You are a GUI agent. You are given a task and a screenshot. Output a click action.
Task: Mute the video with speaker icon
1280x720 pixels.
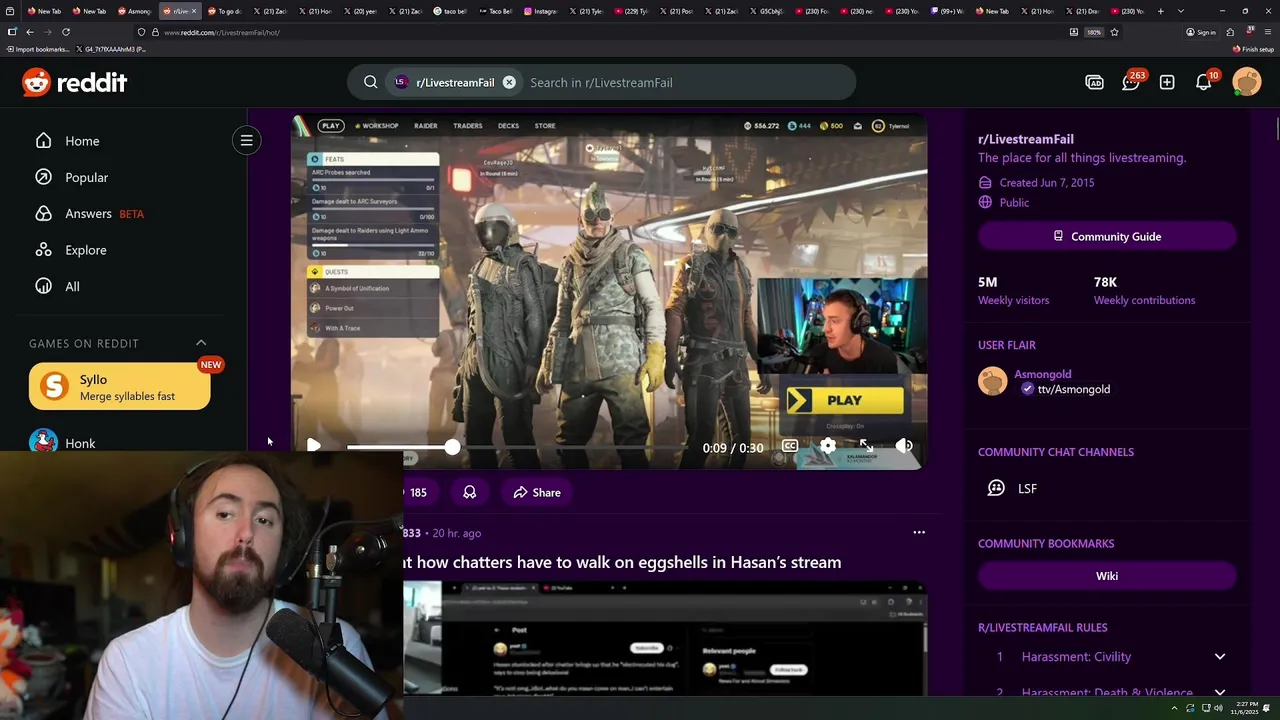pyautogui.click(x=904, y=447)
